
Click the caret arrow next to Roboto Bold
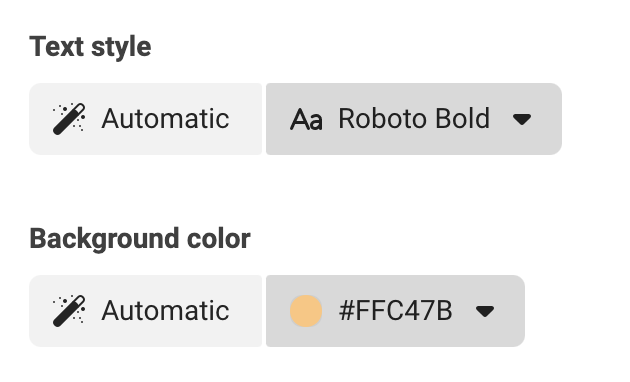pos(522,119)
